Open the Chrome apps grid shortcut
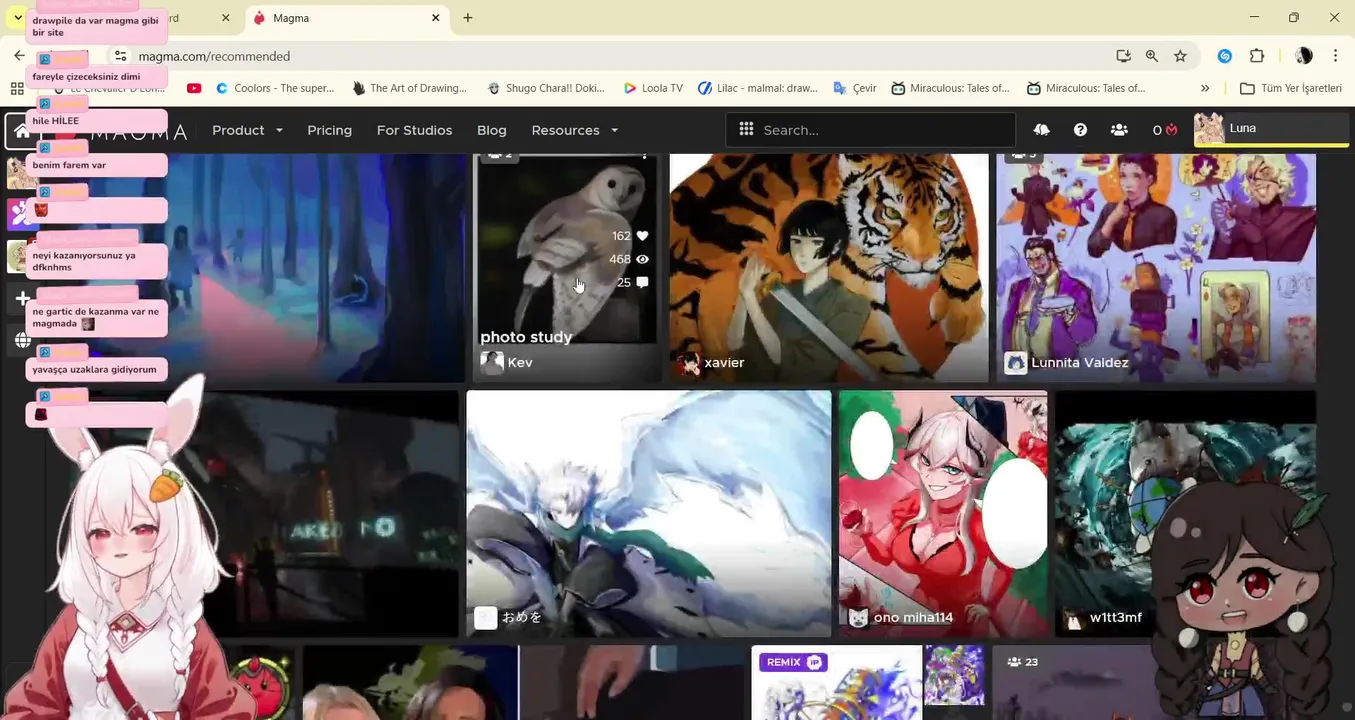 click(x=17, y=88)
